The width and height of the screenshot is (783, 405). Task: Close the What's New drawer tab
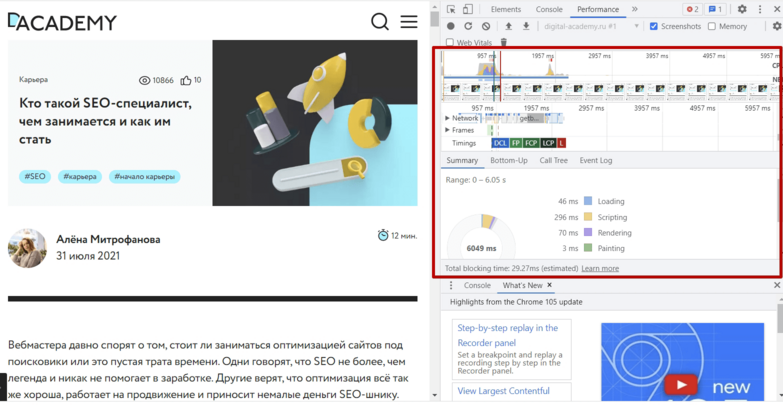549,285
